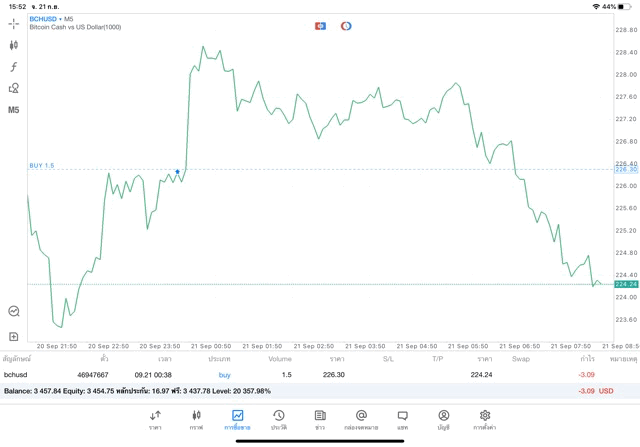Open the BCHUSD symbol header
The height and width of the screenshot is (447, 640).
coord(44,19)
